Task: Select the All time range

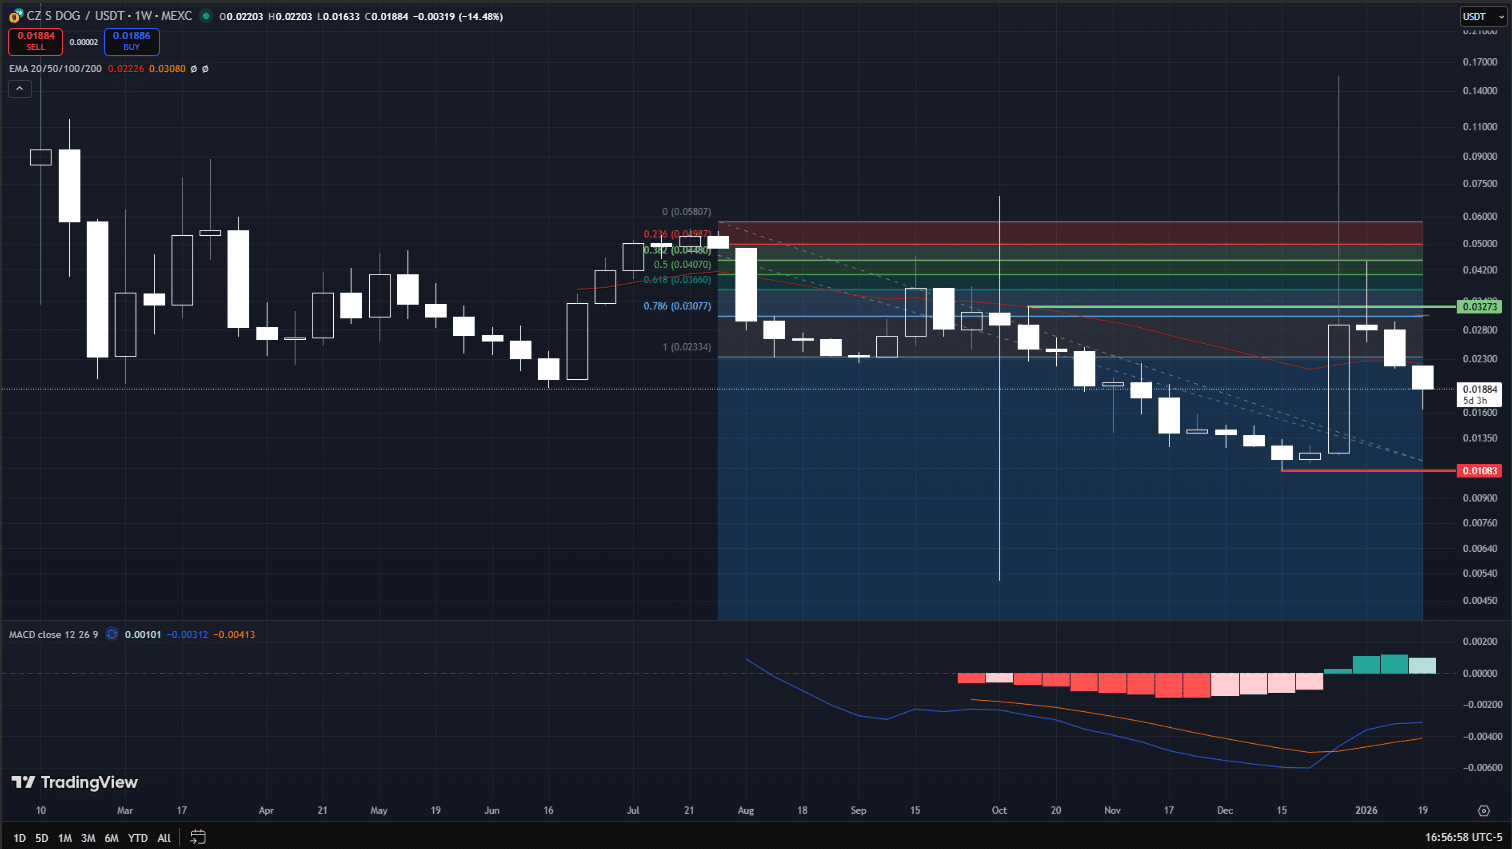Action: click(x=164, y=838)
